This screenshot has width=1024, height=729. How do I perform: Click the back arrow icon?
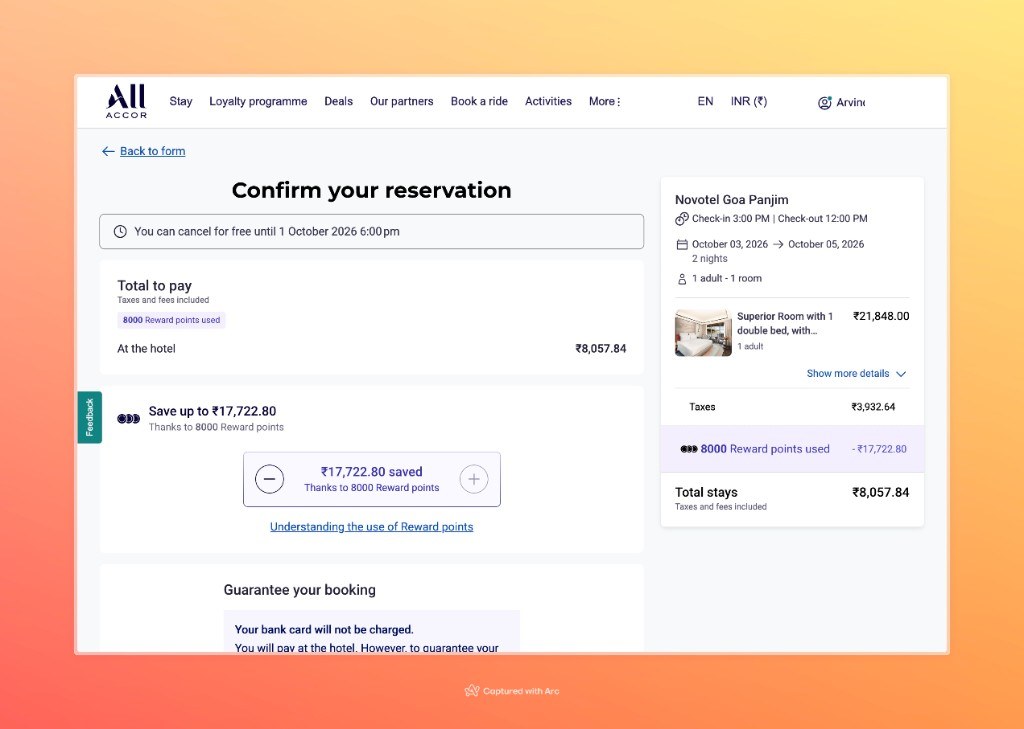(x=108, y=152)
